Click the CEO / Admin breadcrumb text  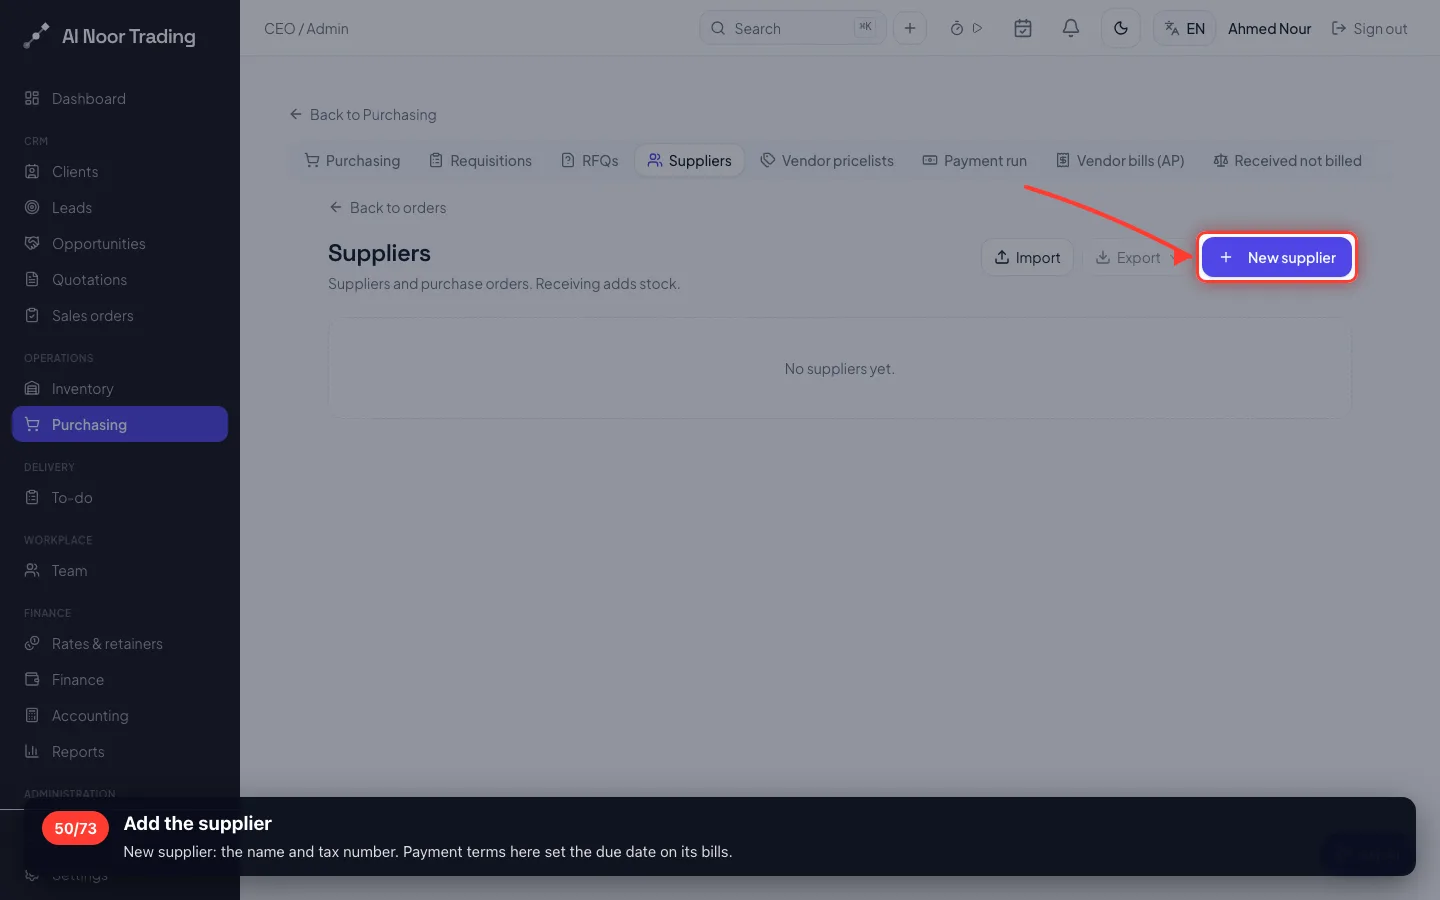(x=306, y=29)
